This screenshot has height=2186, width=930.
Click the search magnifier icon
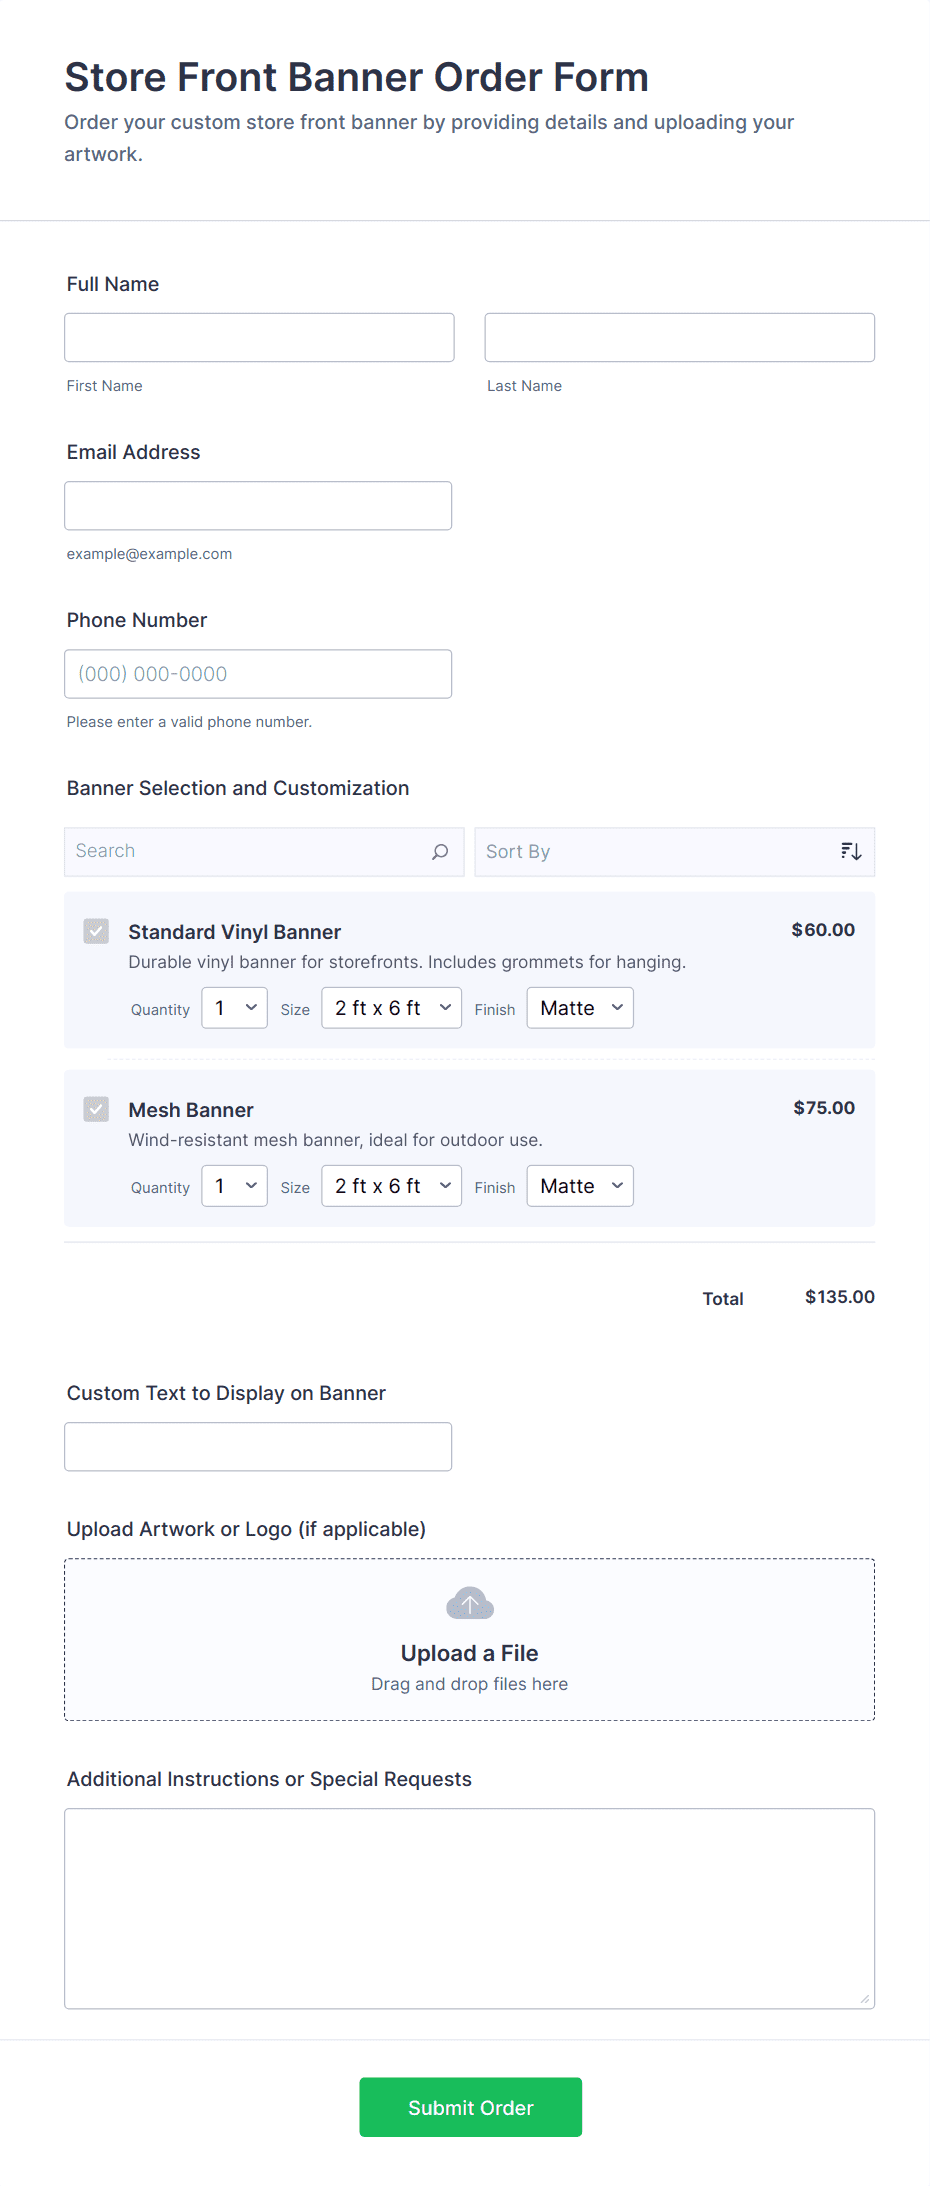tap(439, 851)
